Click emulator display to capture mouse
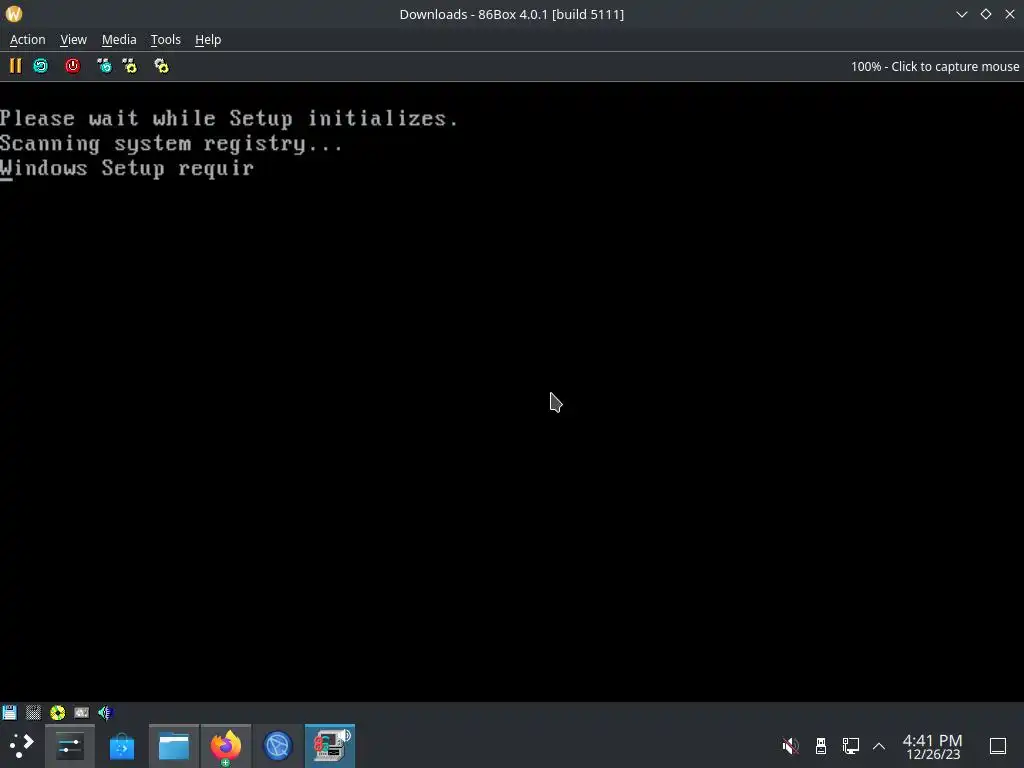This screenshot has width=1024, height=768. point(512,392)
